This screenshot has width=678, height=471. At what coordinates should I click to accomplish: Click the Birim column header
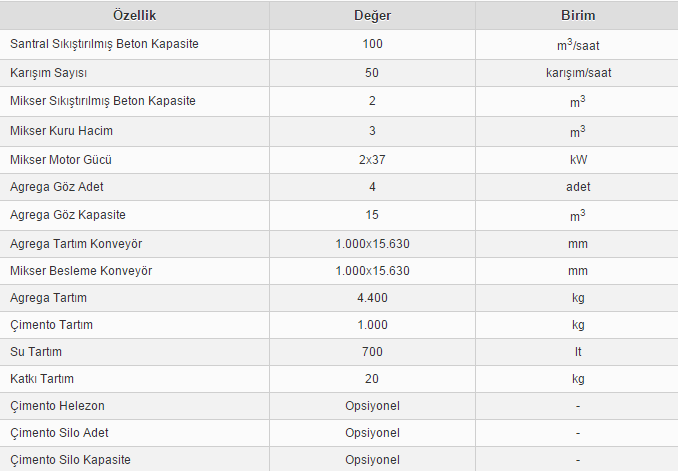[x=578, y=17]
